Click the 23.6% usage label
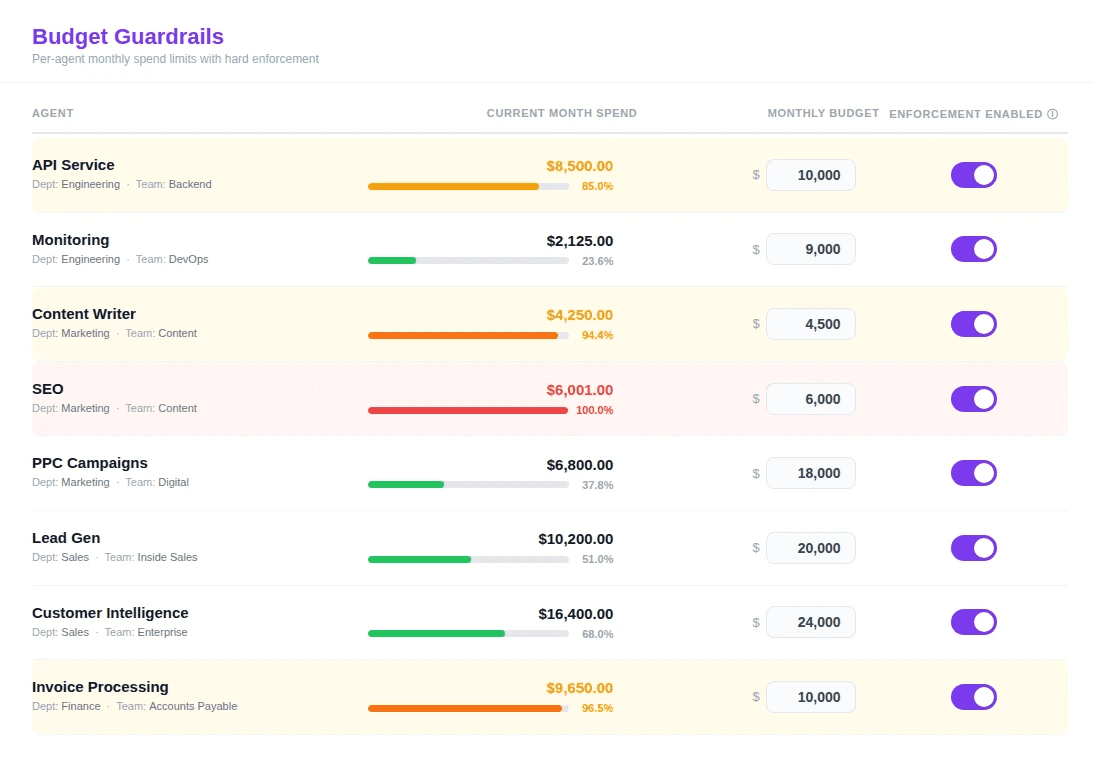This screenshot has height=777, width=1093. pos(597,261)
